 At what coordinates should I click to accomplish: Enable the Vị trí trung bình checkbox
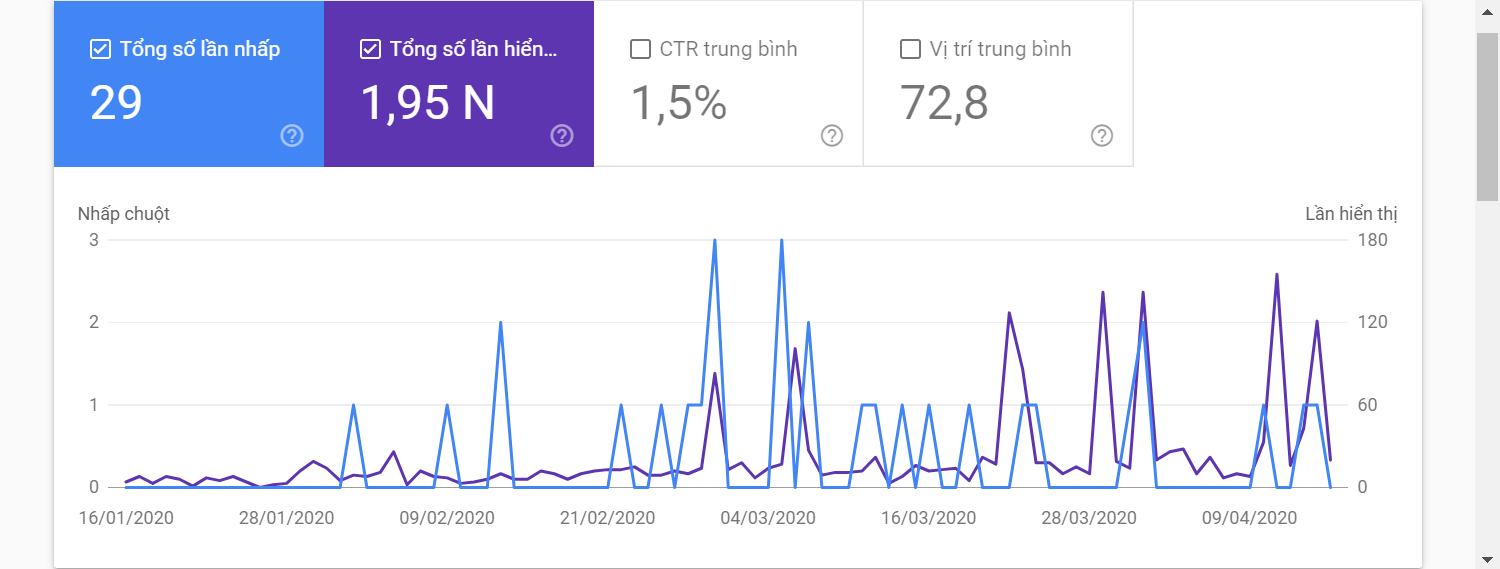click(x=910, y=49)
